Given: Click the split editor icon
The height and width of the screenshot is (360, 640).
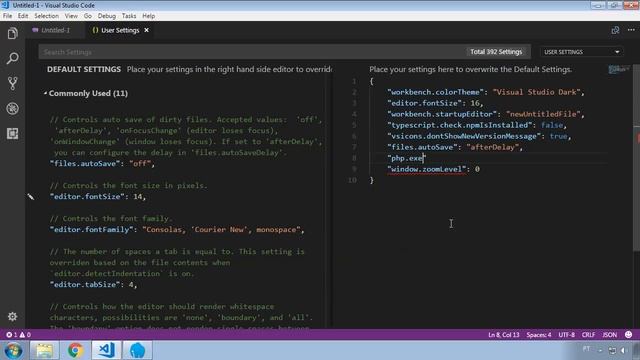Looking at the screenshot, I should pos(615,30).
